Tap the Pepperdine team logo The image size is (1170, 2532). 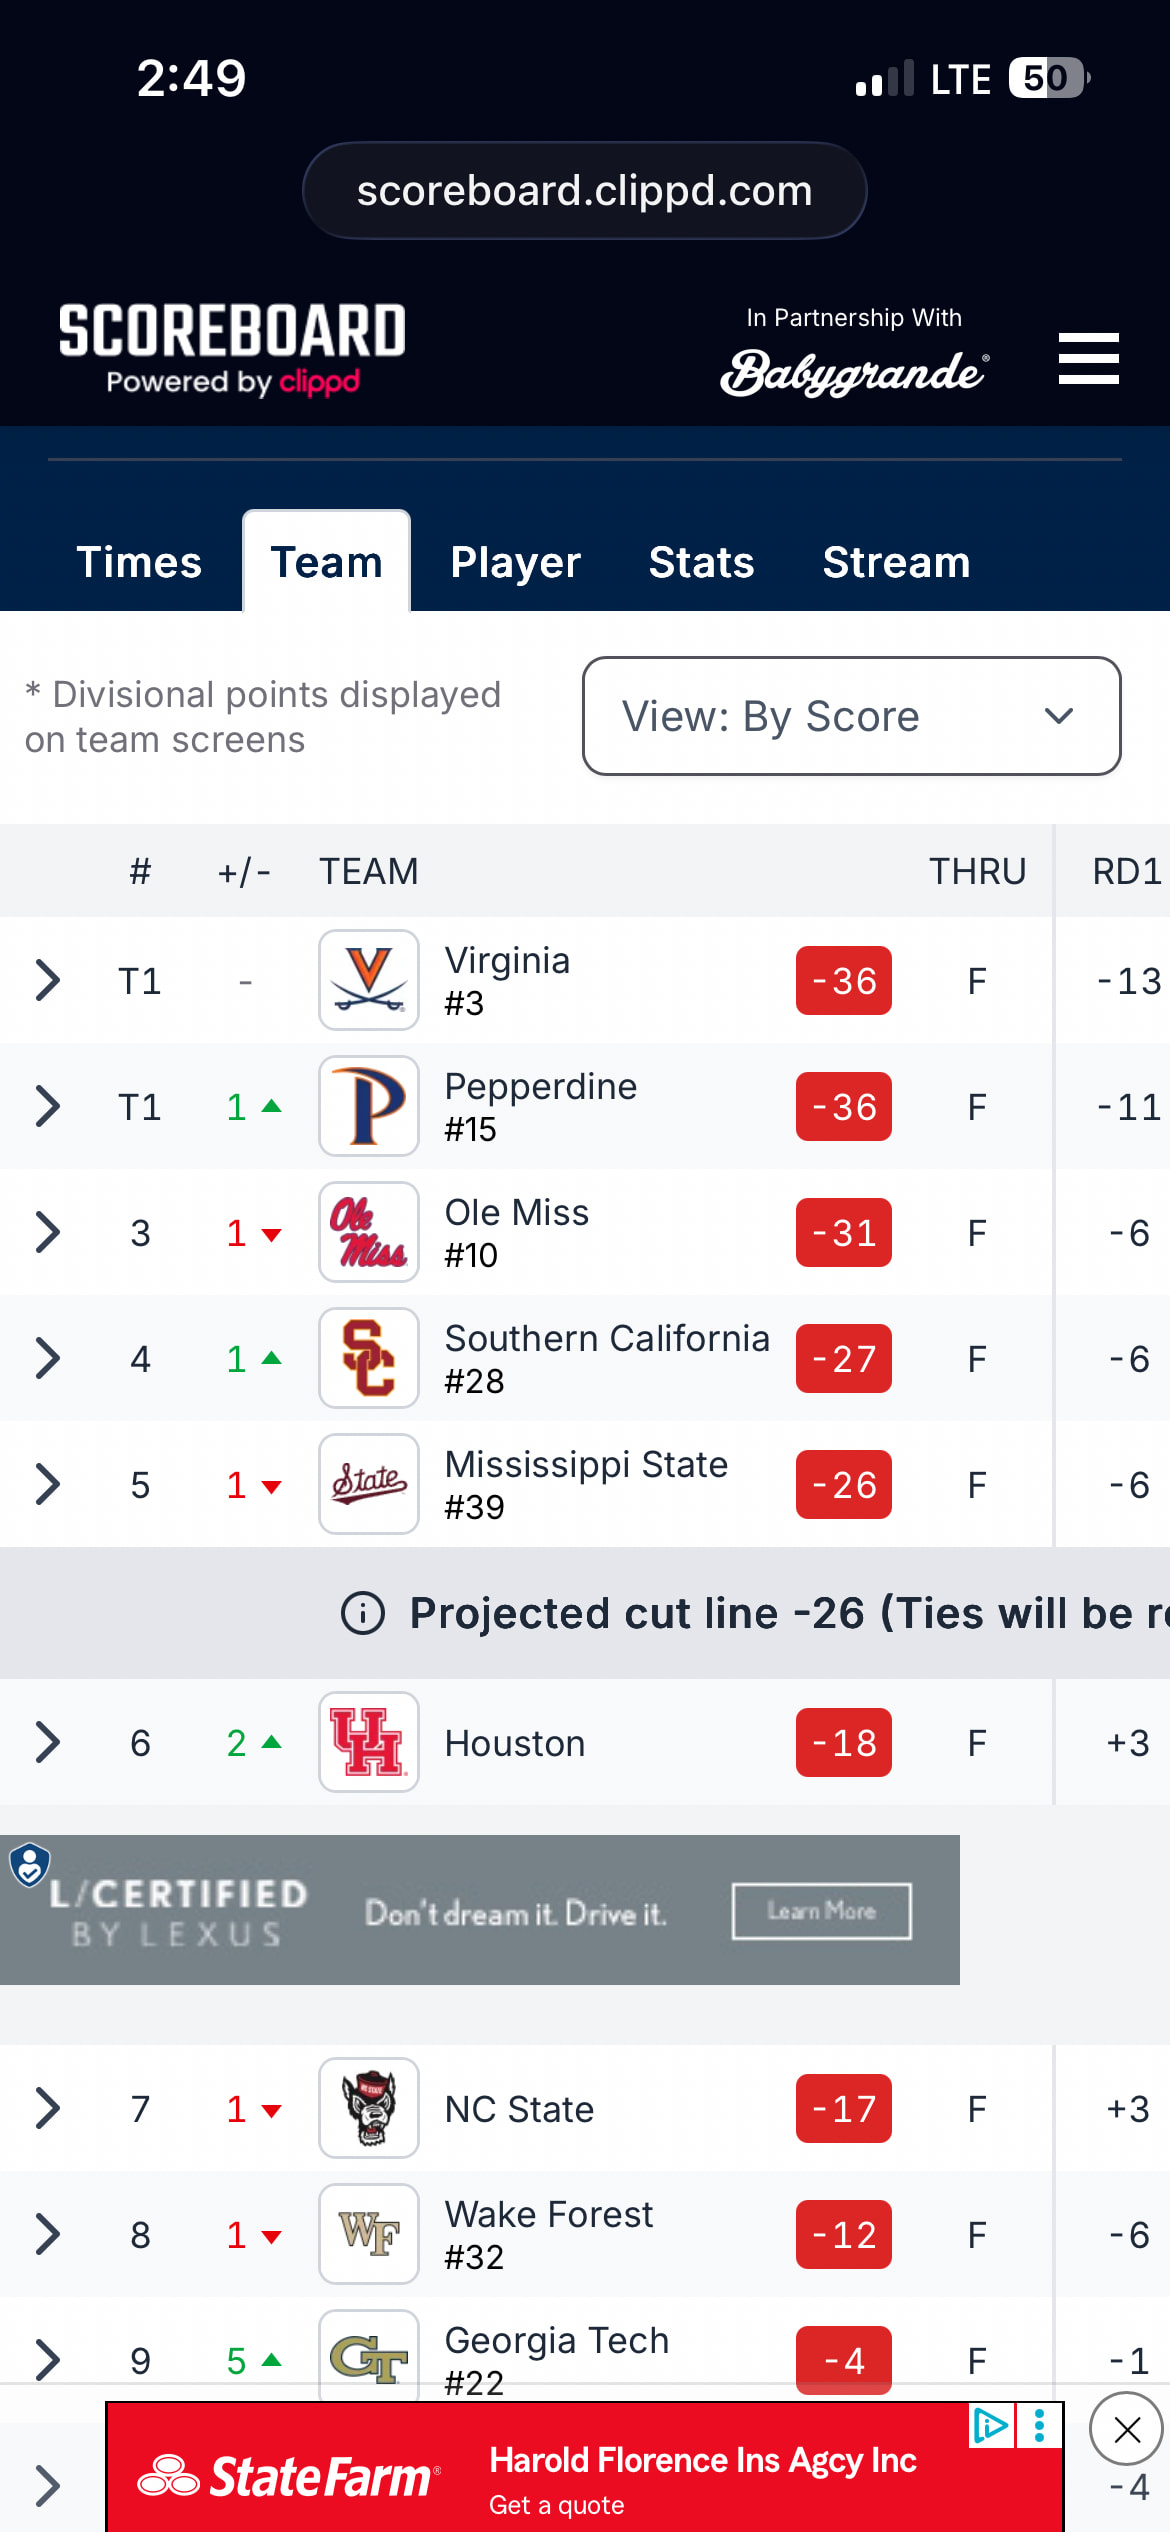click(x=369, y=1106)
